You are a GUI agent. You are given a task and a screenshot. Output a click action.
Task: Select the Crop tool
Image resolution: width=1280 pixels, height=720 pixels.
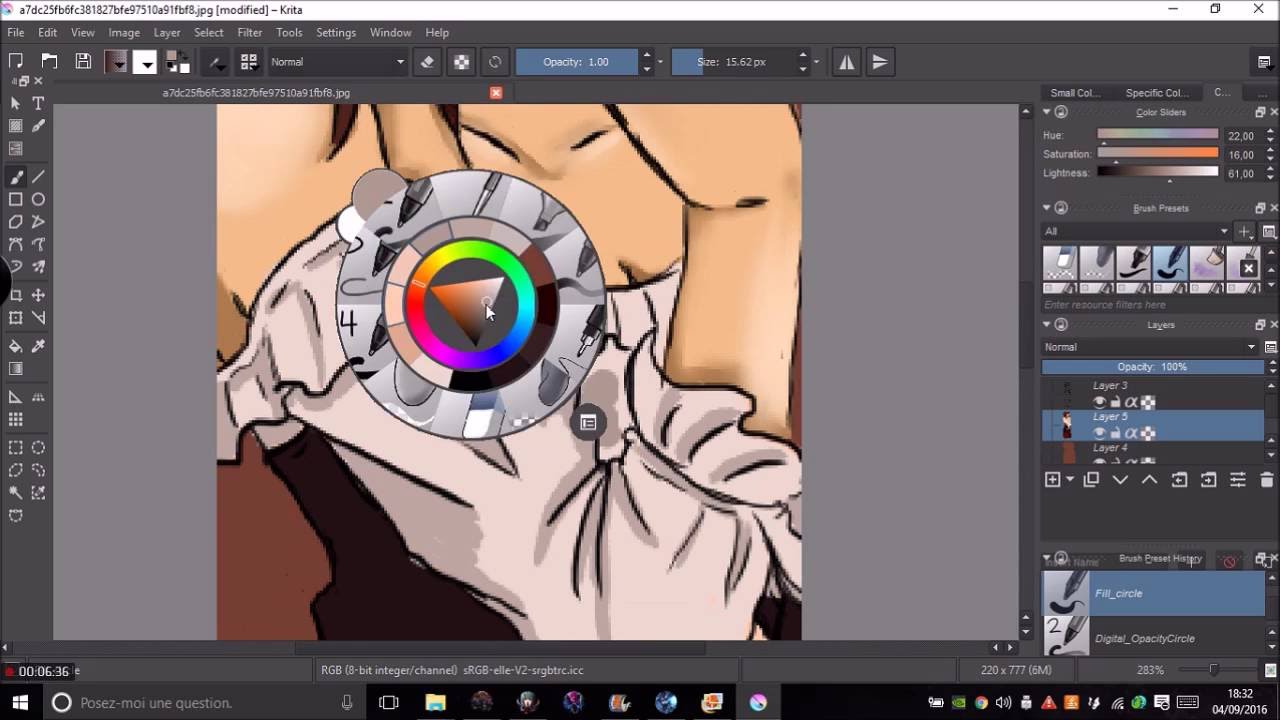(16, 295)
